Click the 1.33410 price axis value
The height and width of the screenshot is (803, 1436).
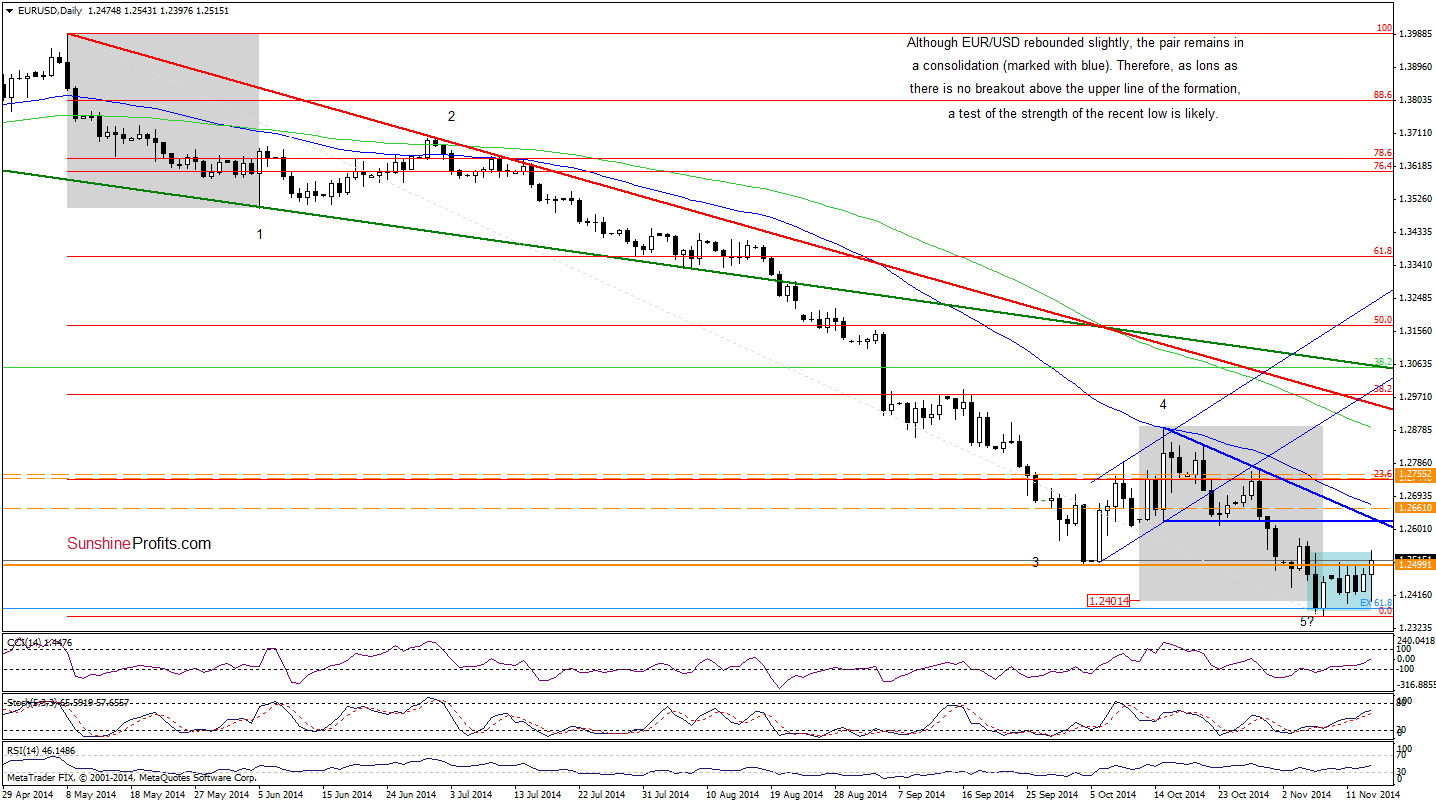coord(1417,265)
